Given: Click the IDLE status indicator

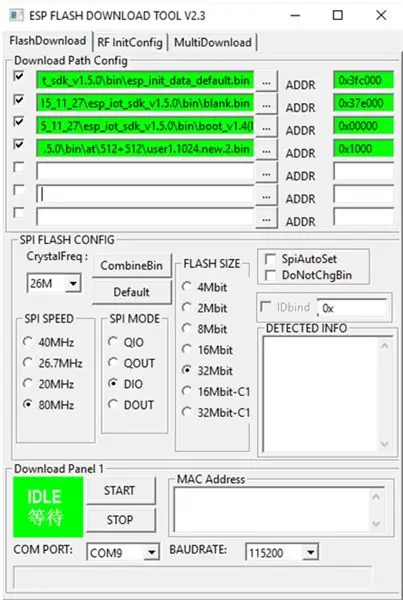Looking at the screenshot, I should (48, 507).
